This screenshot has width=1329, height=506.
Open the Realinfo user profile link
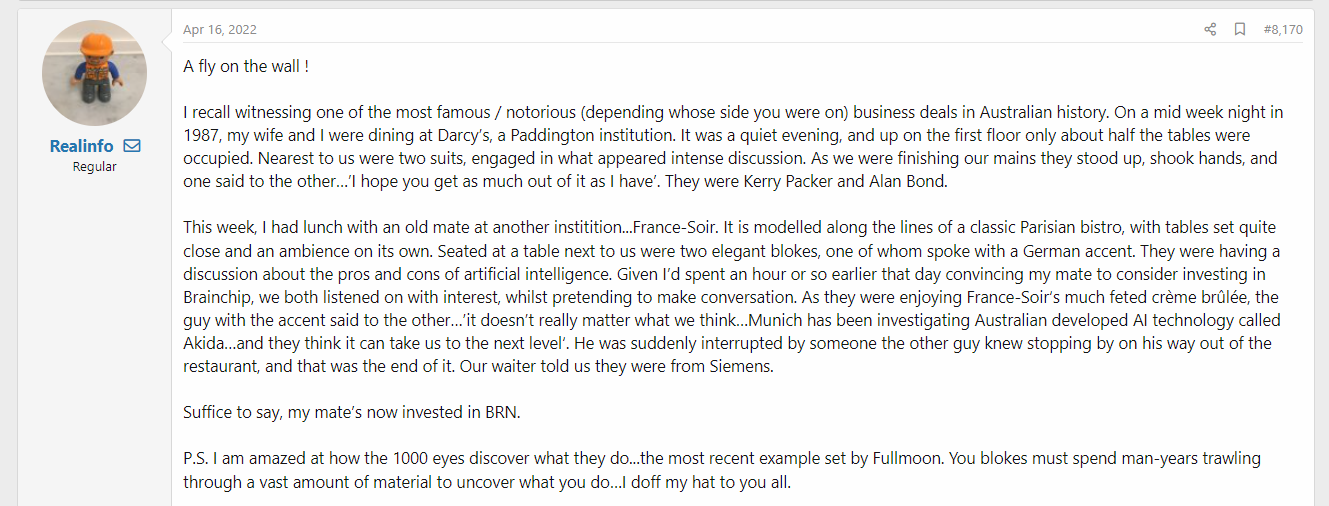tap(81, 146)
